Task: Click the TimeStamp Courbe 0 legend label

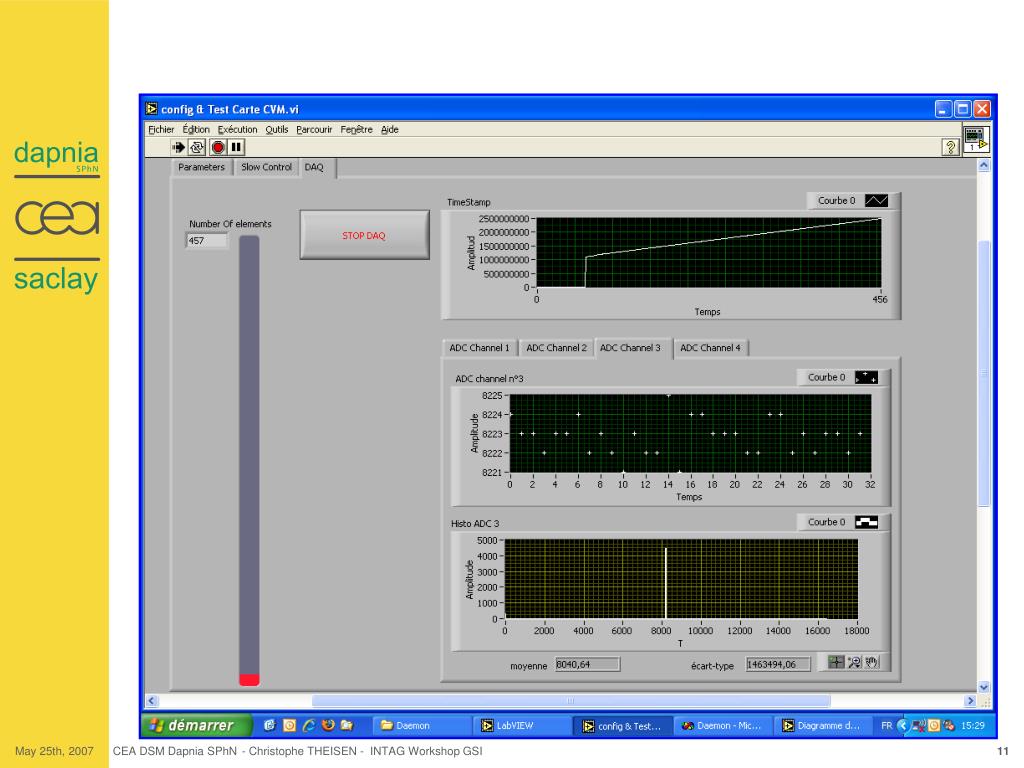Action: click(x=837, y=200)
